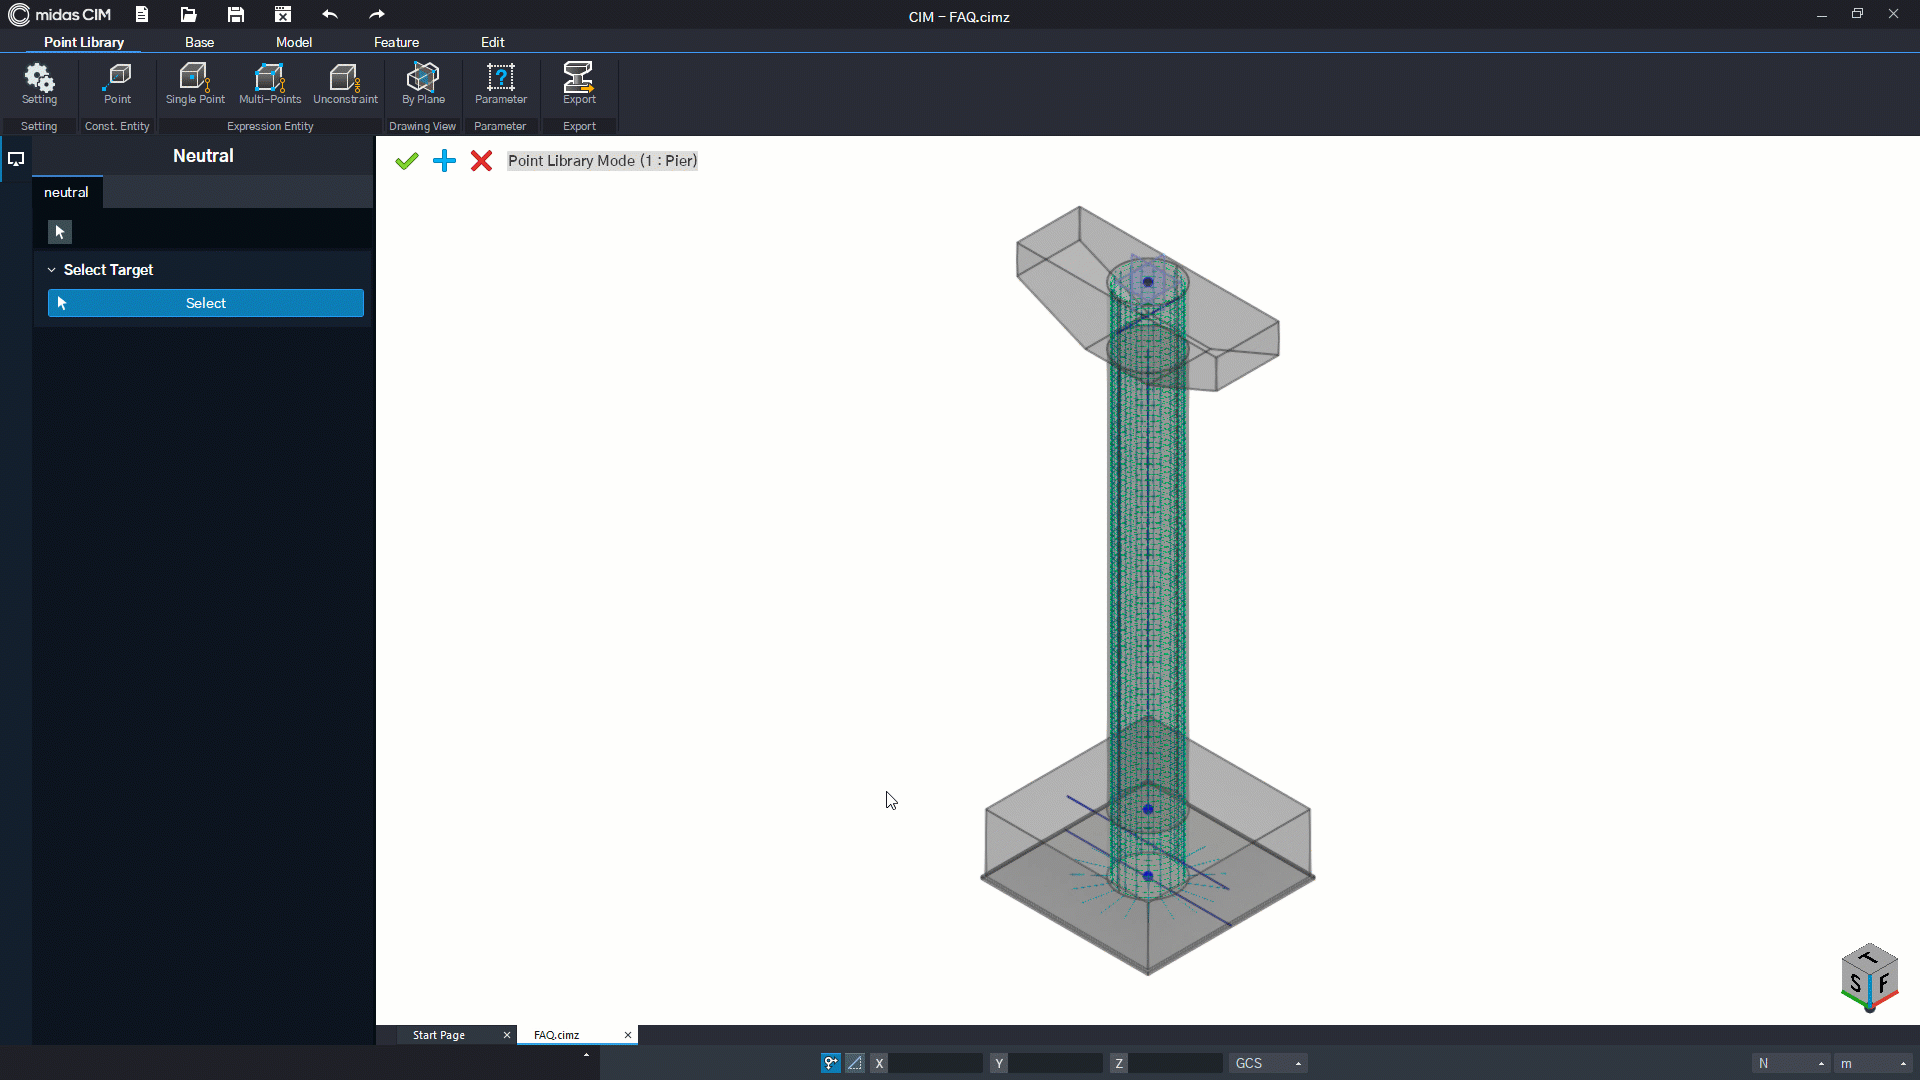This screenshot has width=1920, height=1080.
Task: Click the X coordinate input field
Action: coord(935,1063)
